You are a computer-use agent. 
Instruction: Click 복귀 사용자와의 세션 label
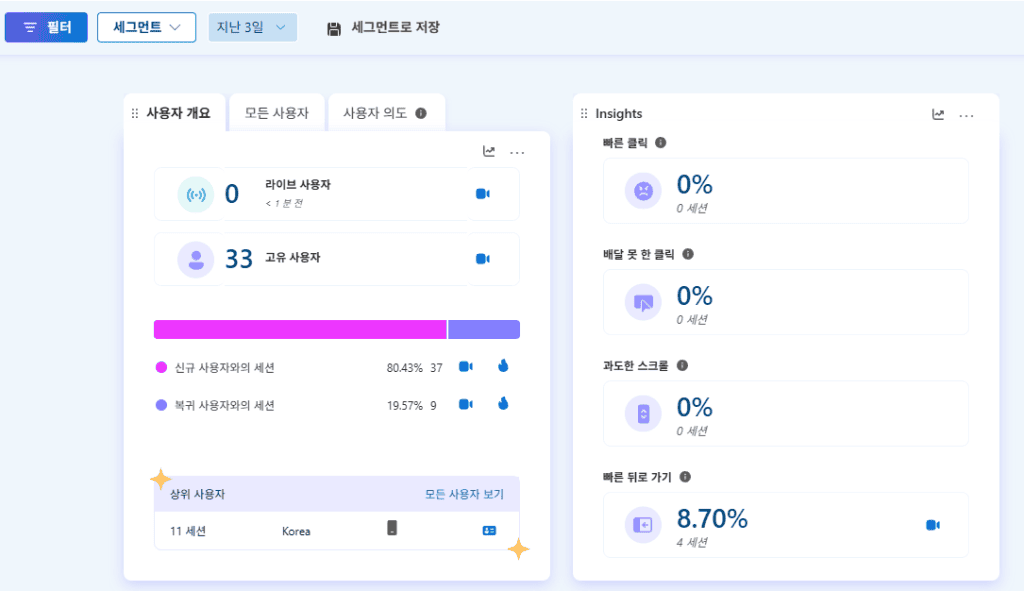tap(224, 406)
